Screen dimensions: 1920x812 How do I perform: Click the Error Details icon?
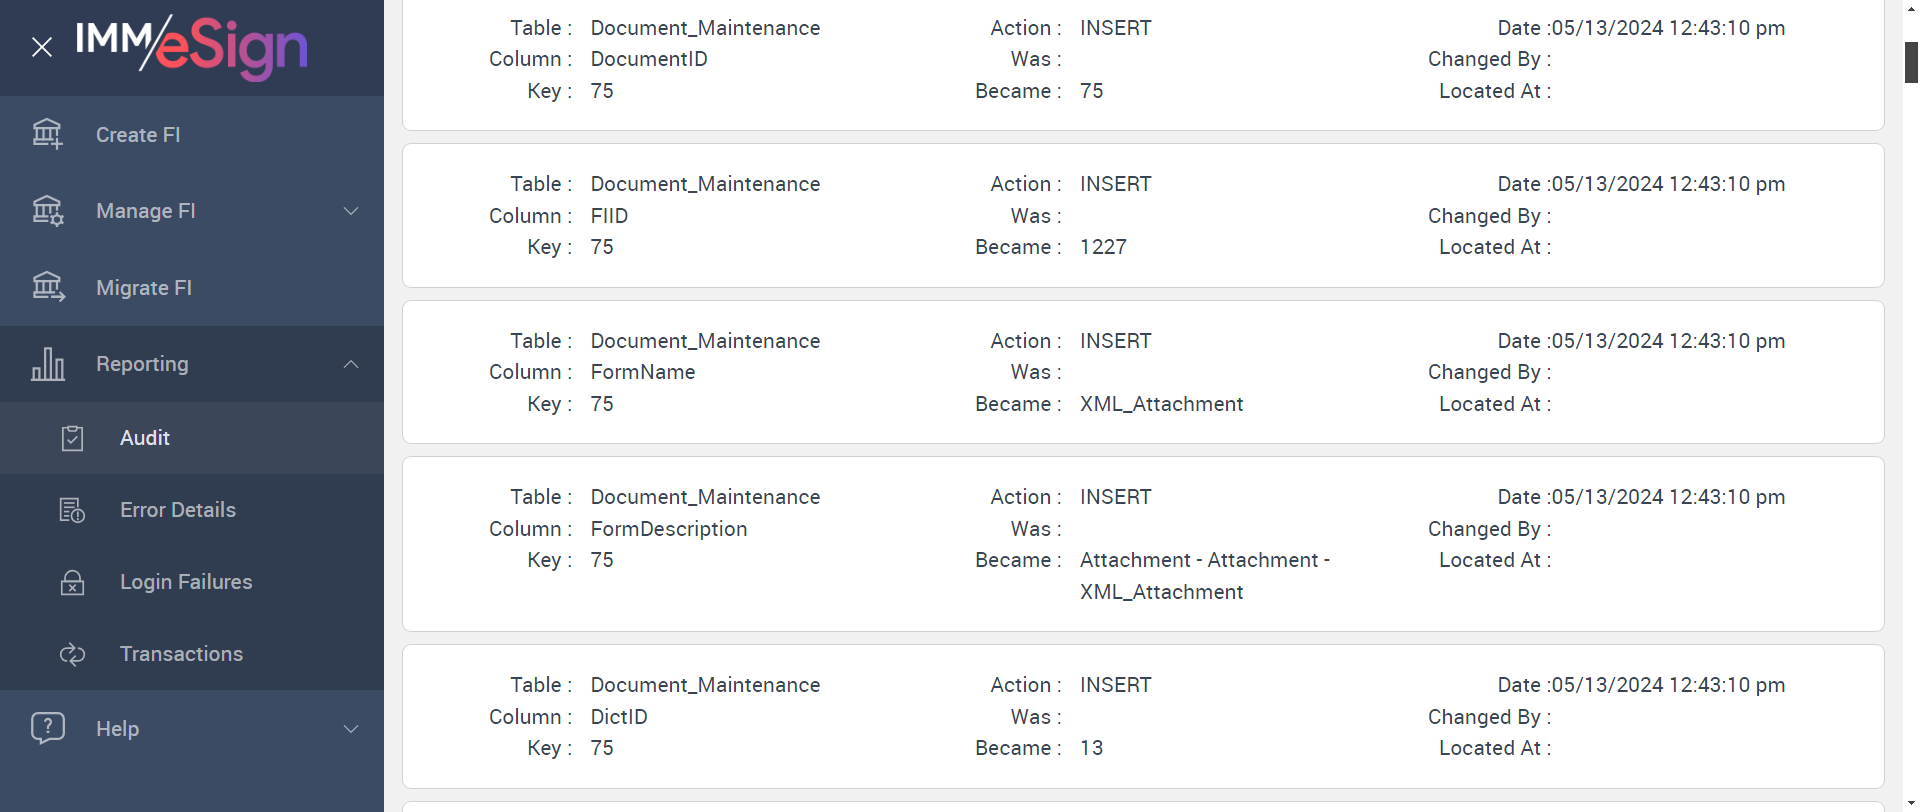point(72,510)
